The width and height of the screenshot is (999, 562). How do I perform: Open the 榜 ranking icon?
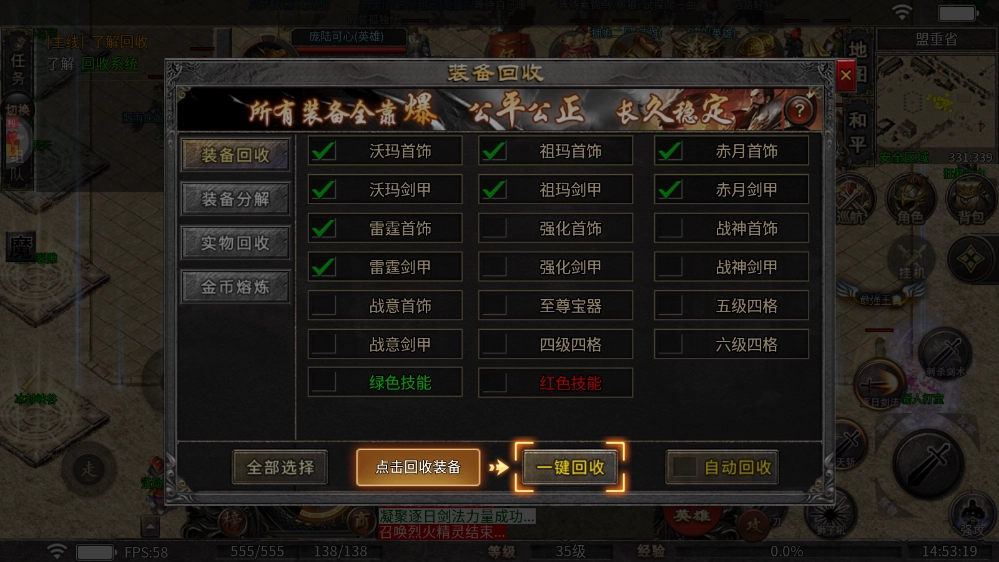pos(232,521)
